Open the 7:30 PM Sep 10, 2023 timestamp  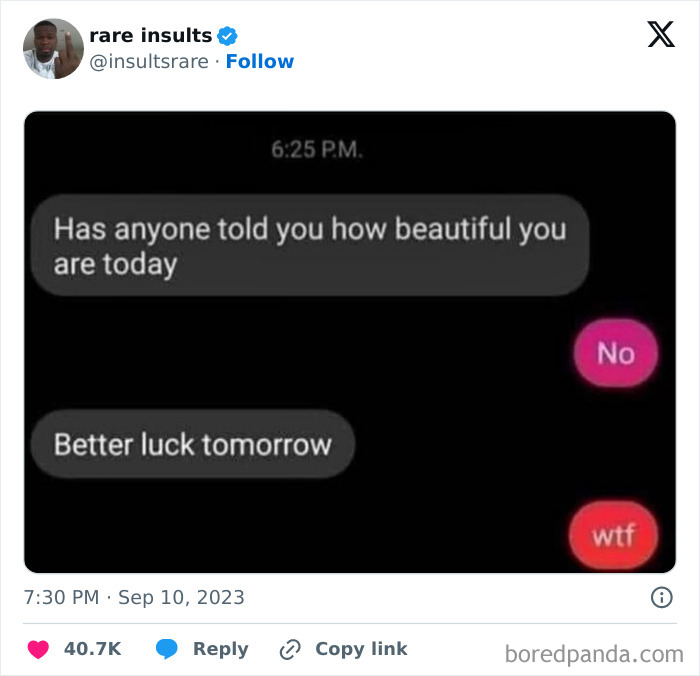[x=134, y=598]
